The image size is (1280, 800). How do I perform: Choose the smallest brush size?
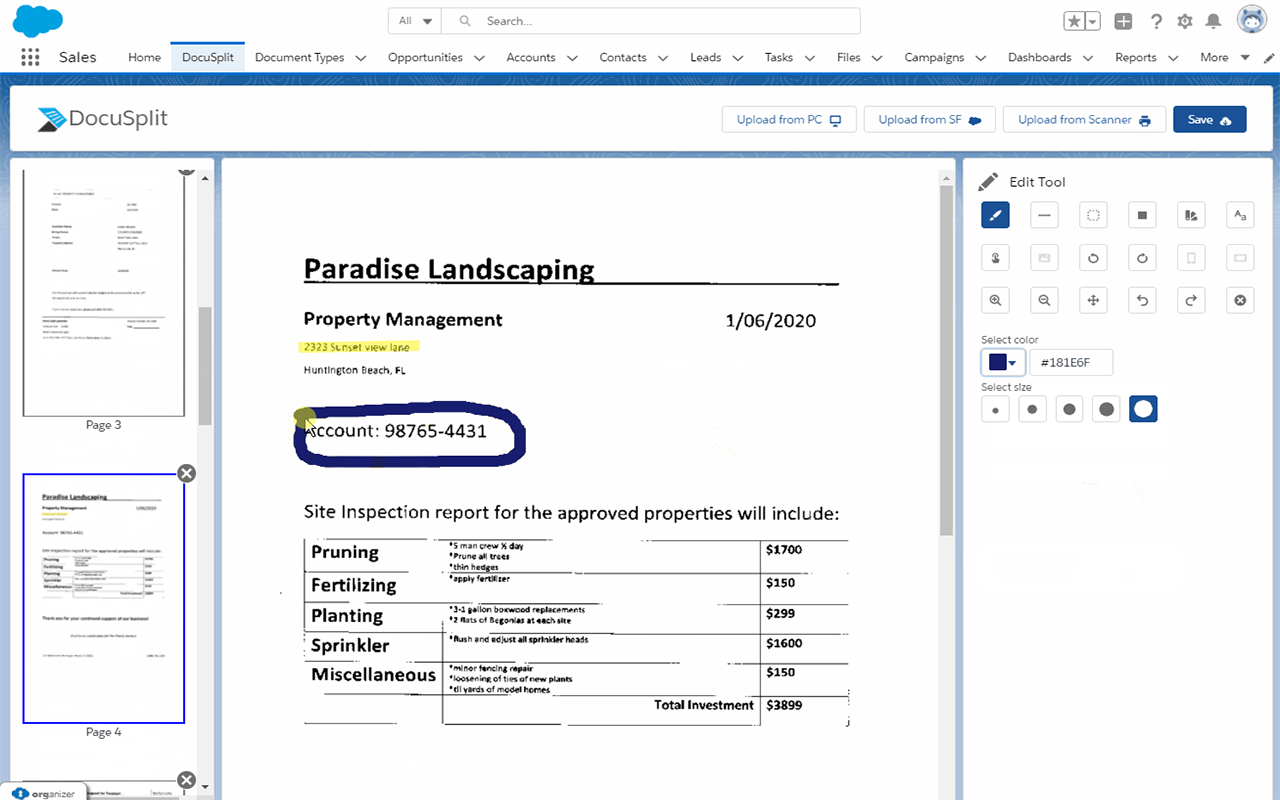[996, 409]
